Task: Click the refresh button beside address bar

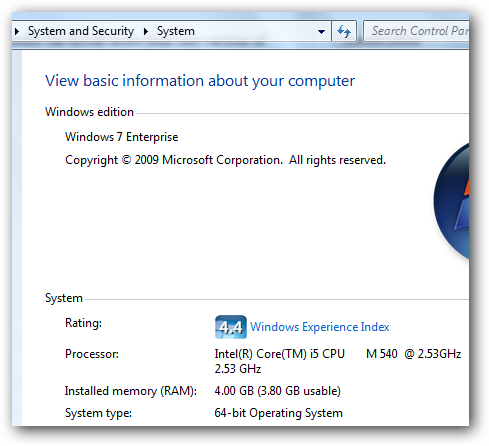Action: [344, 31]
